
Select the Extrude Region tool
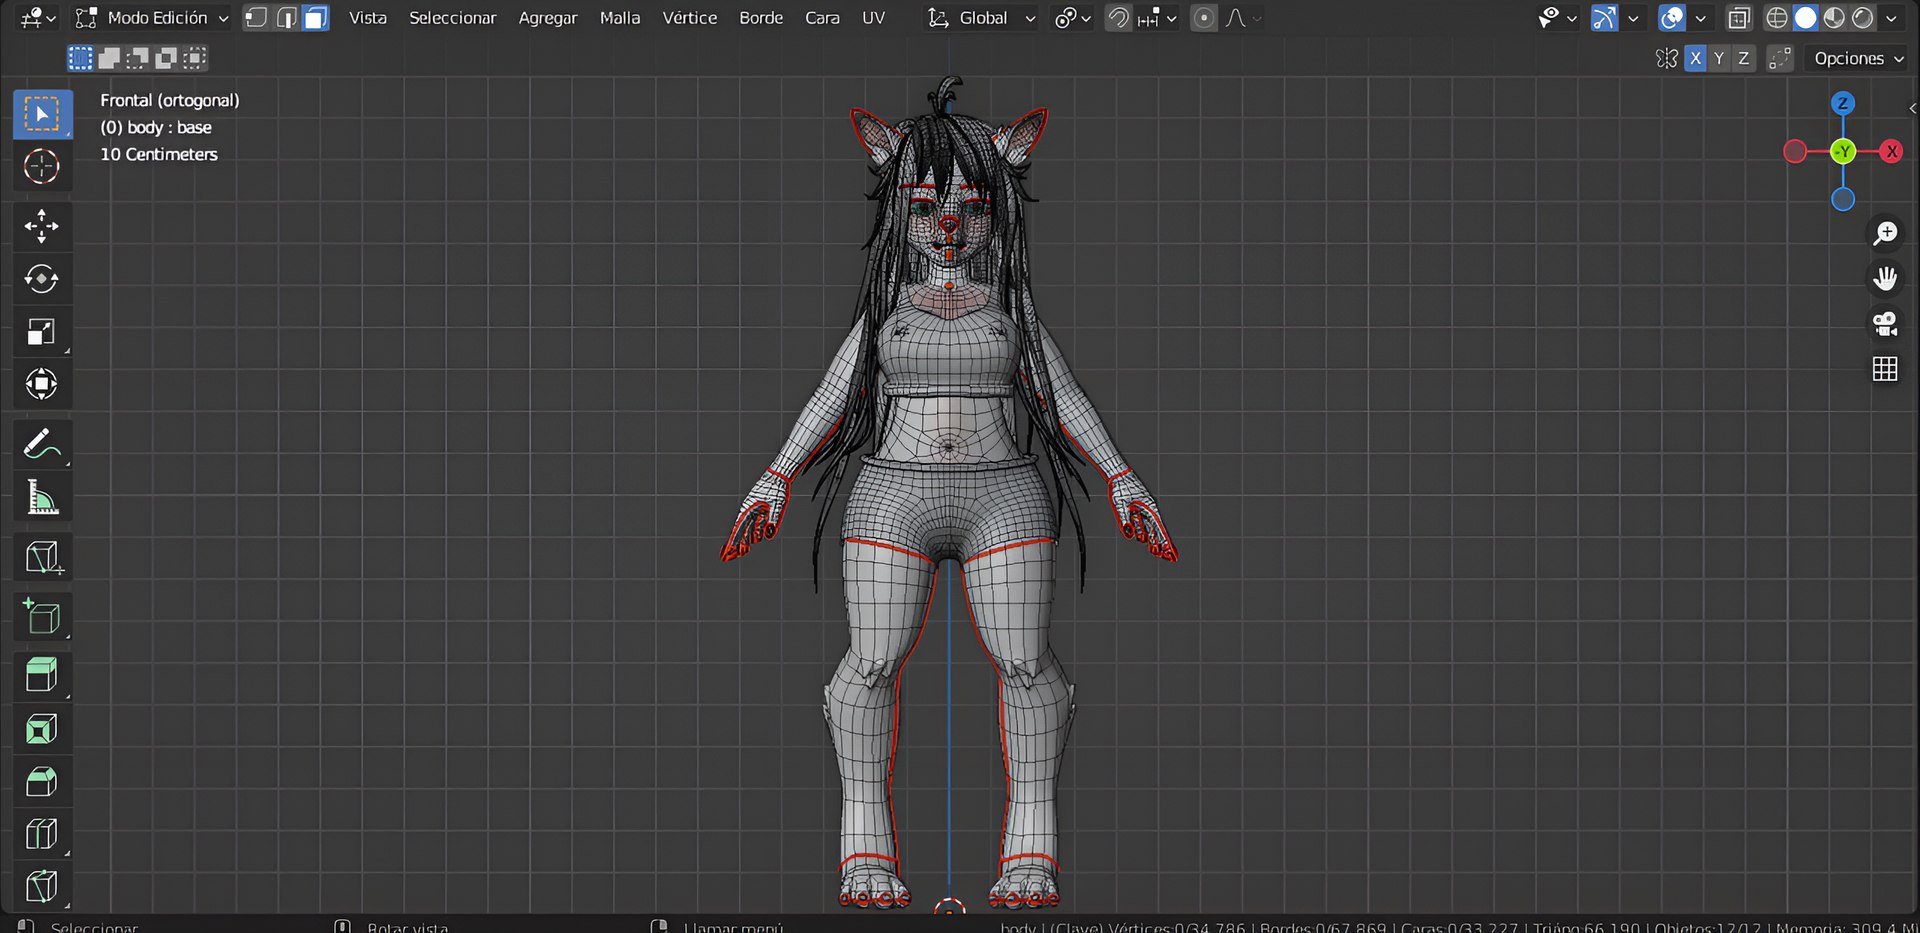[x=42, y=675]
